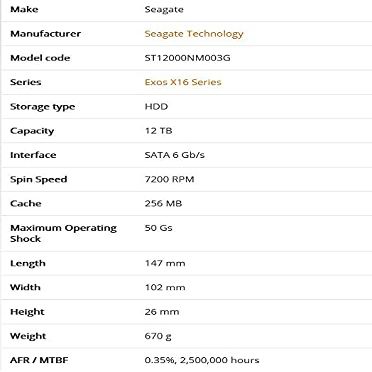Click the Series row label
Screen dimensions: 372x372
[26, 82]
